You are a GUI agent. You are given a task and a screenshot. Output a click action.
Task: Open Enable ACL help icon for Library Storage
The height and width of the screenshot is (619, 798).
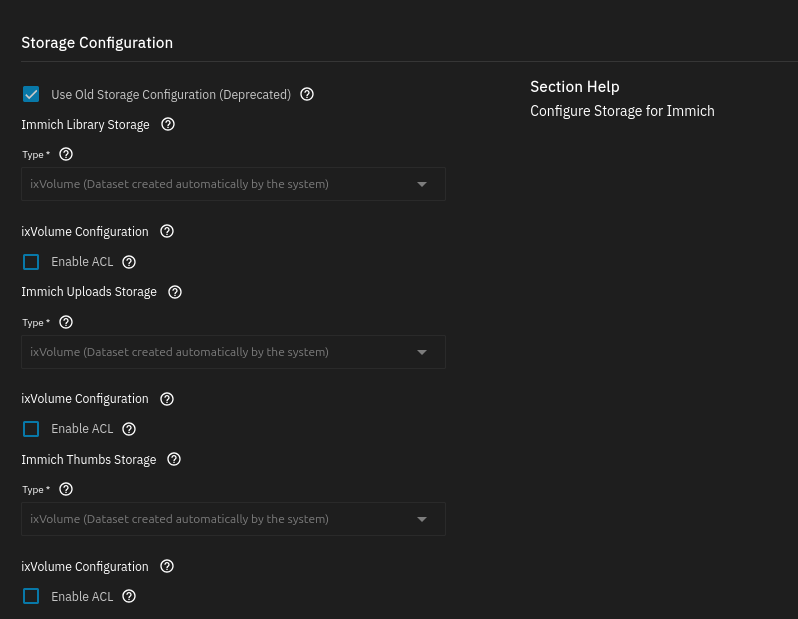(x=129, y=262)
